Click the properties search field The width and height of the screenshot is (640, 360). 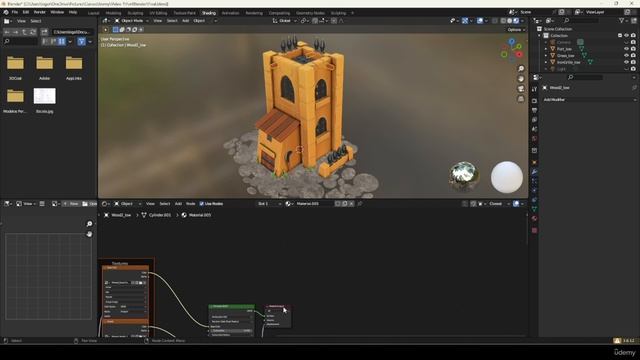point(585,77)
